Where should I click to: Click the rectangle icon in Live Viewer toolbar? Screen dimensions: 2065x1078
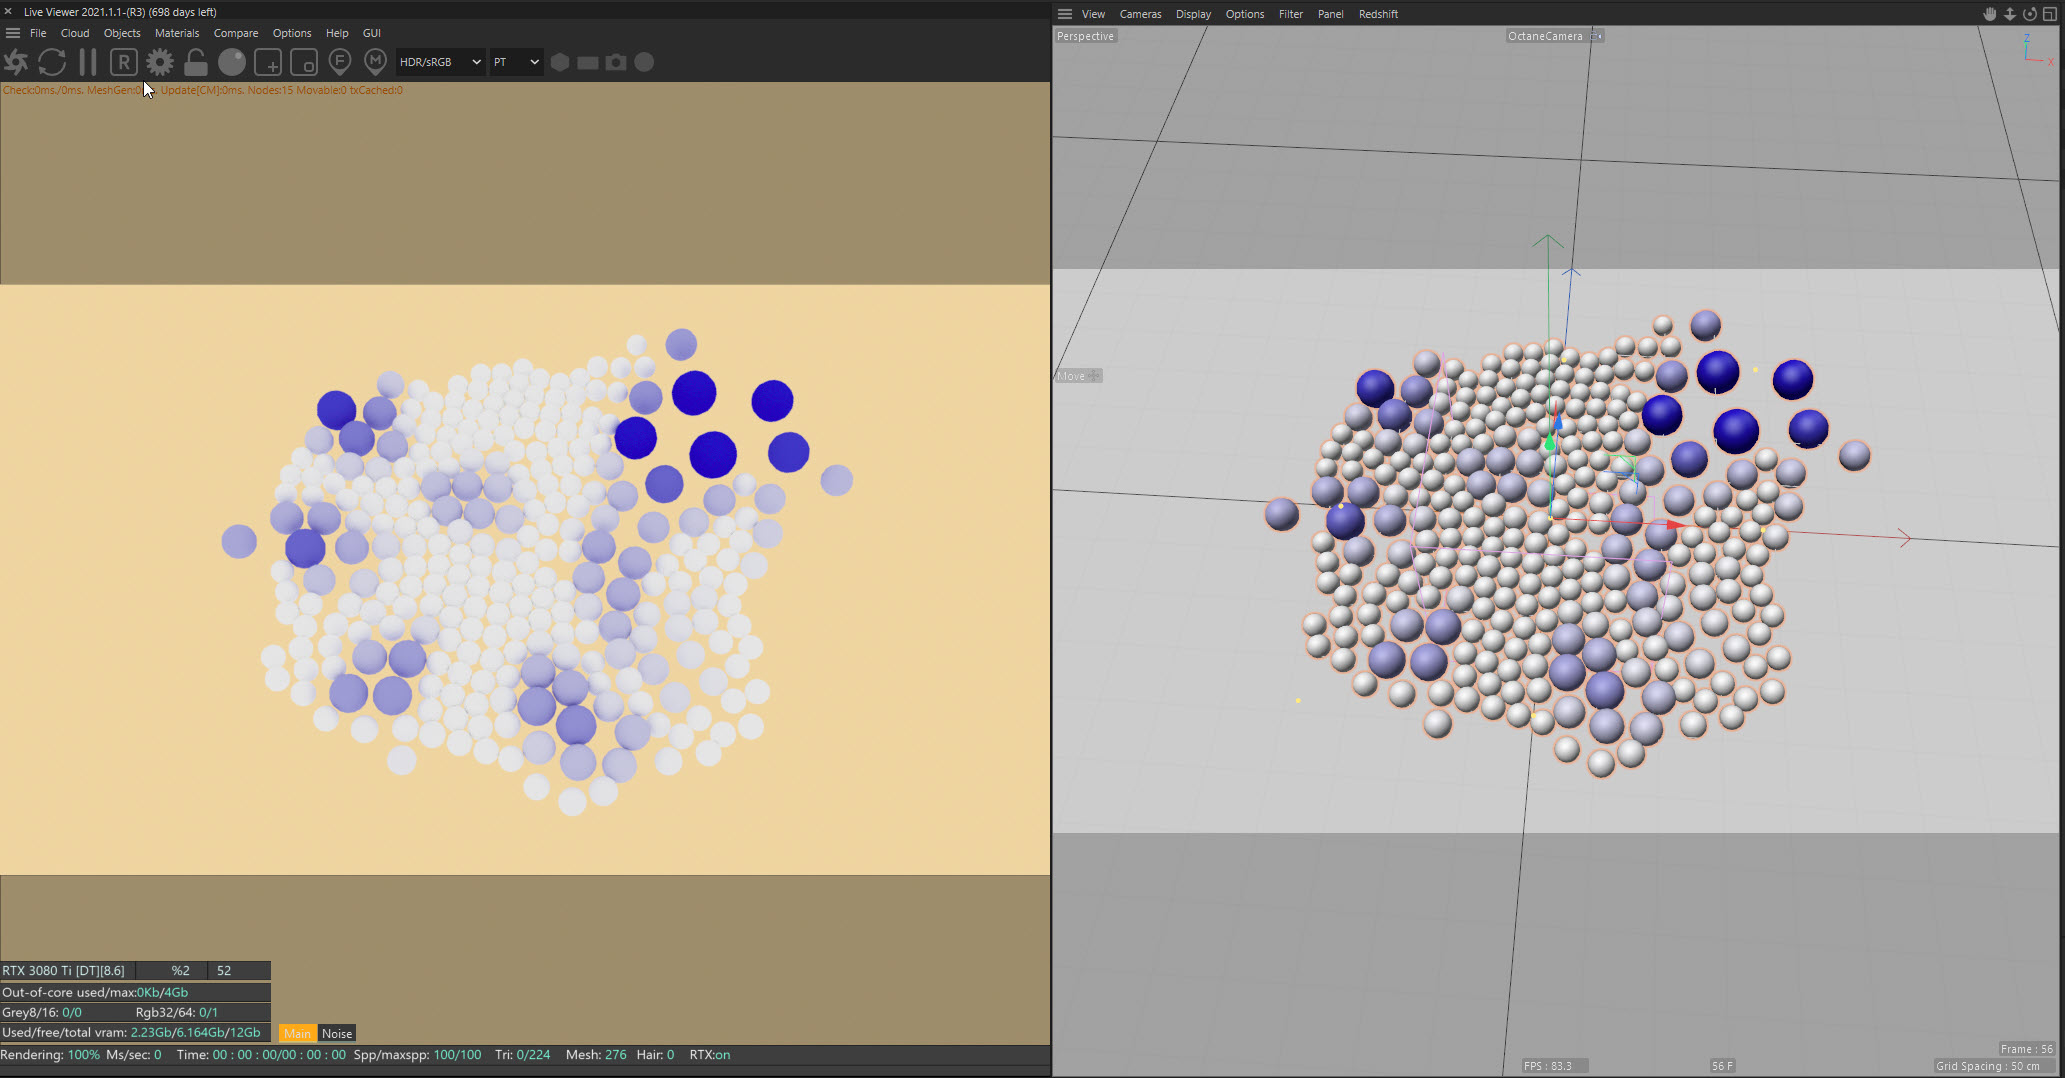click(x=588, y=62)
